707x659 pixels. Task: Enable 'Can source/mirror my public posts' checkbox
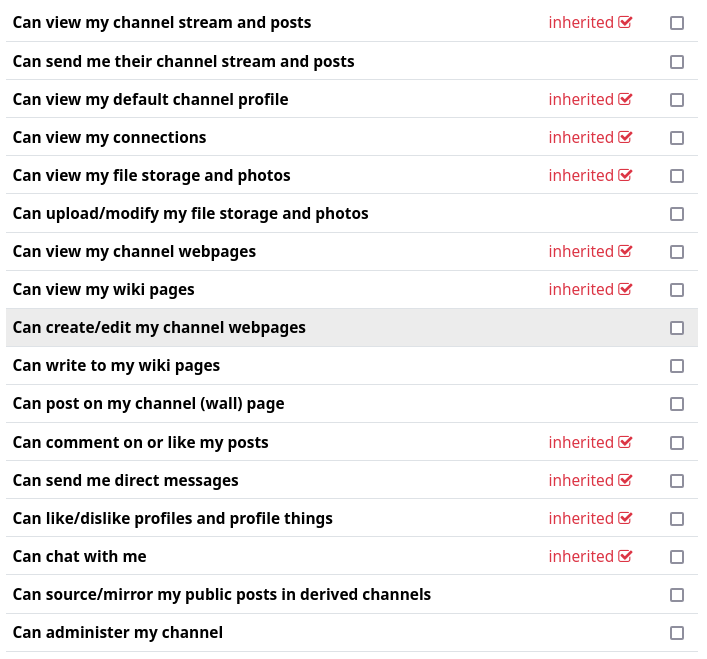pyautogui.click(x=677, y=595)
